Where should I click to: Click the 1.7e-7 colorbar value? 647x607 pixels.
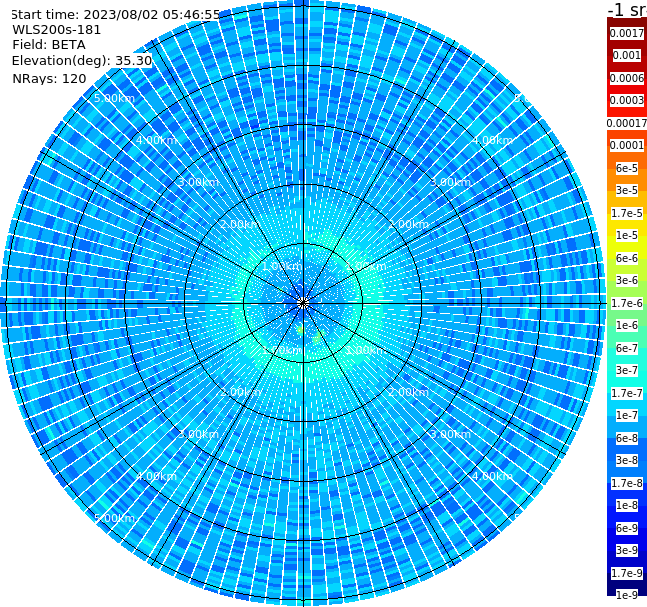627,393
